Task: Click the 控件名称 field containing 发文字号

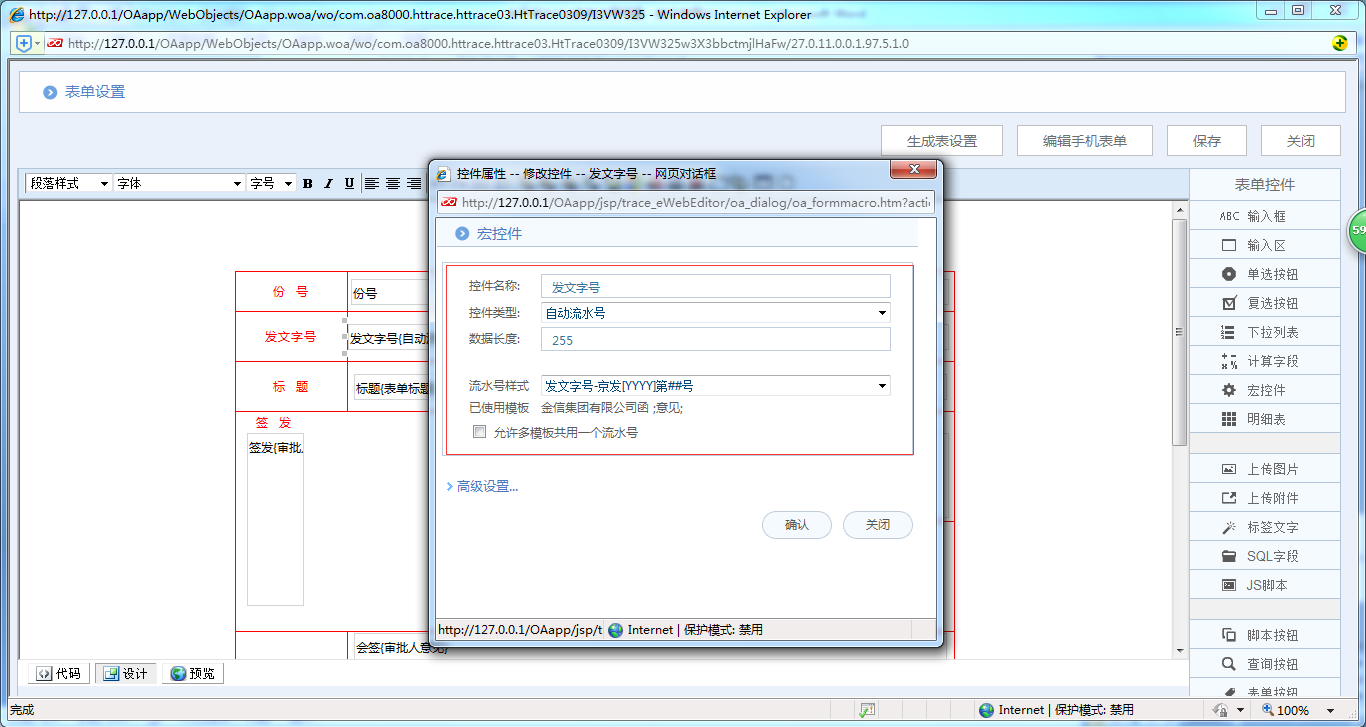Action: tap(713, 286)
